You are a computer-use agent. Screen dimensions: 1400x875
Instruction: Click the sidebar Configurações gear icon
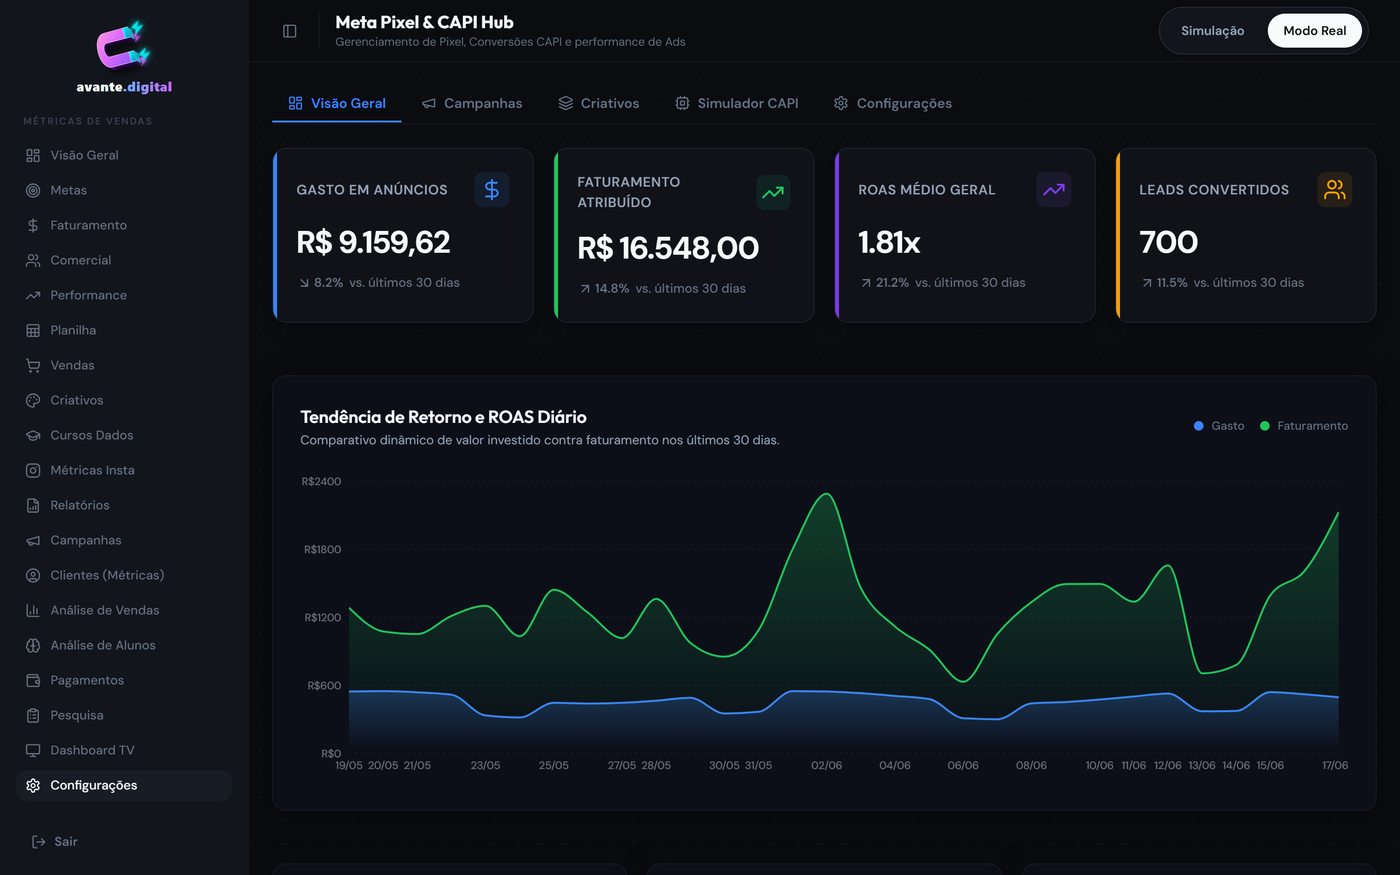(33, 785)
